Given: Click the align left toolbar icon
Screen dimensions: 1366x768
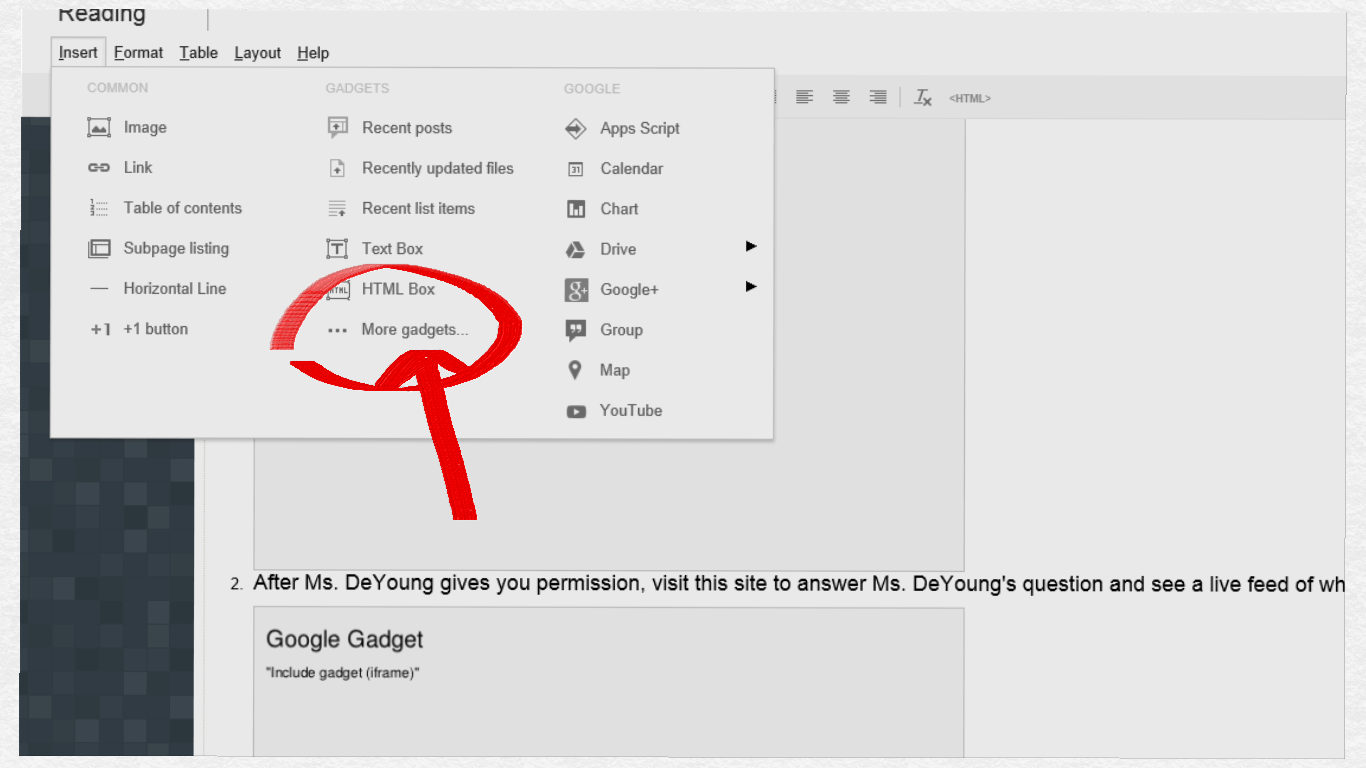Looking at the screenshot, I should pyautogui.click(x=805, y=97).
